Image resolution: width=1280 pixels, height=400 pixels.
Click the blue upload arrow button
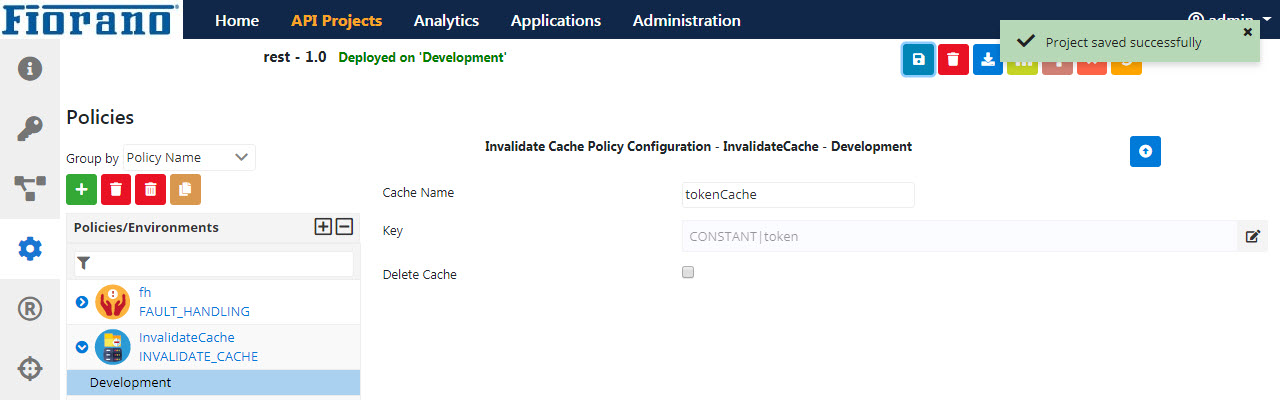(1145, 151)
